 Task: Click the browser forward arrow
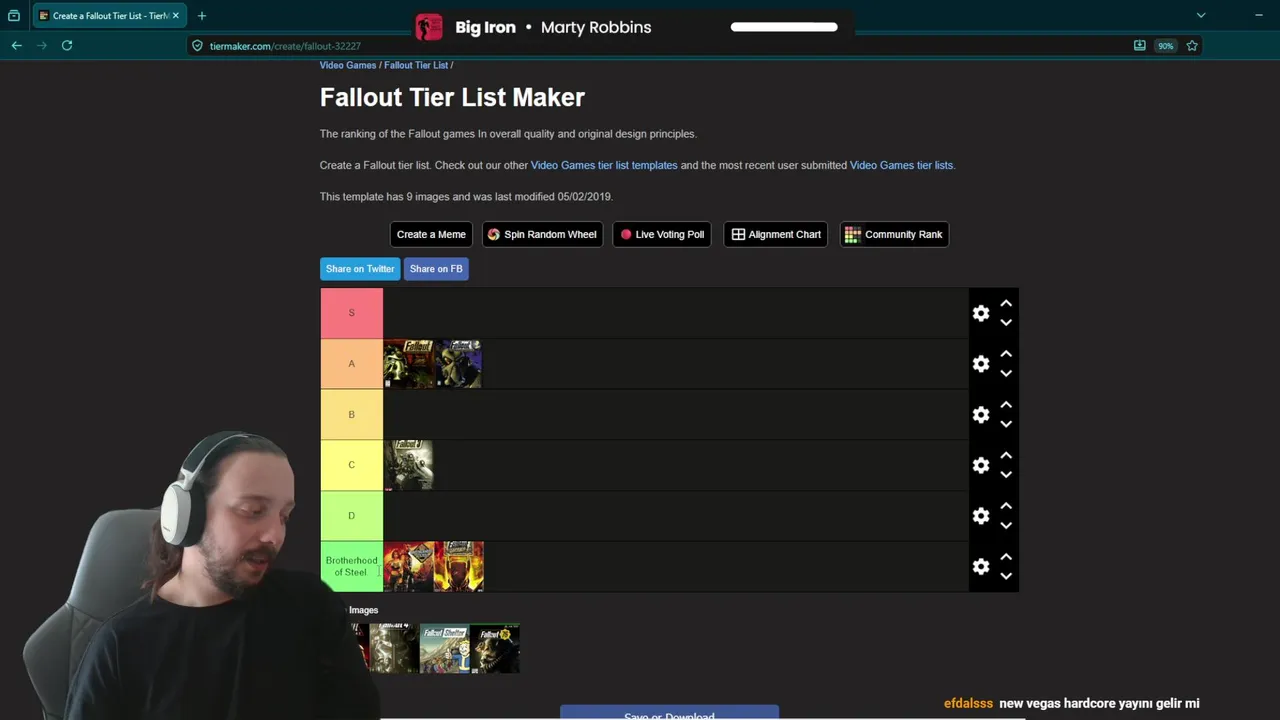[41, 45]
